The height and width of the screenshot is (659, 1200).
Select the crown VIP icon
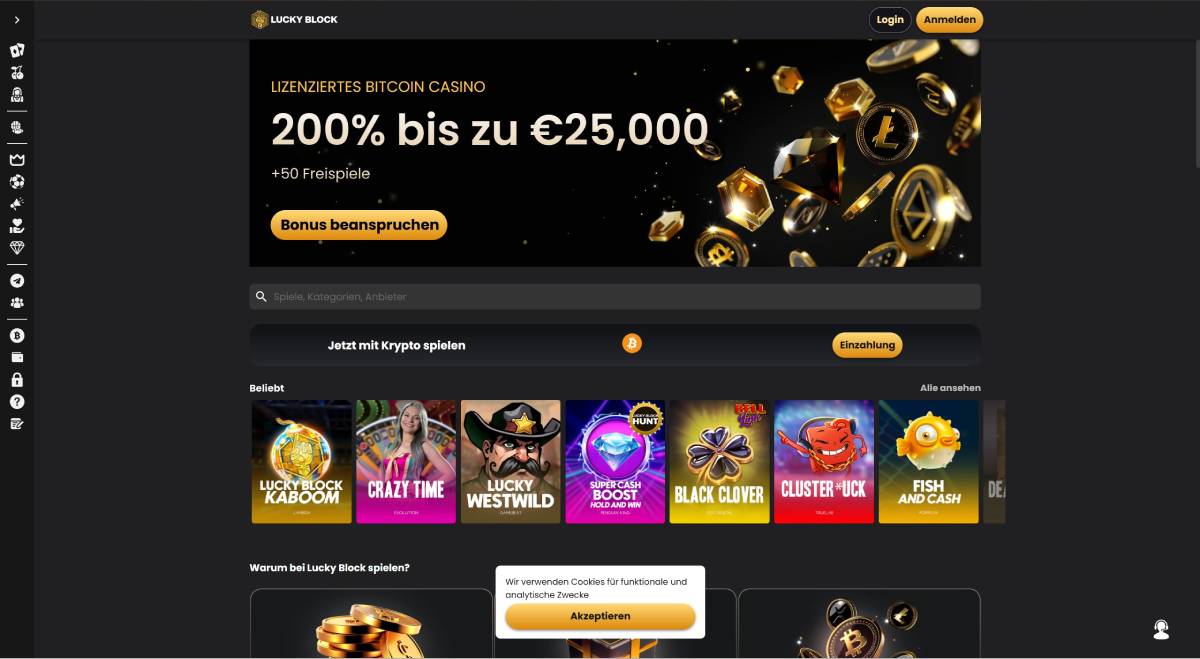pos(17,159)
